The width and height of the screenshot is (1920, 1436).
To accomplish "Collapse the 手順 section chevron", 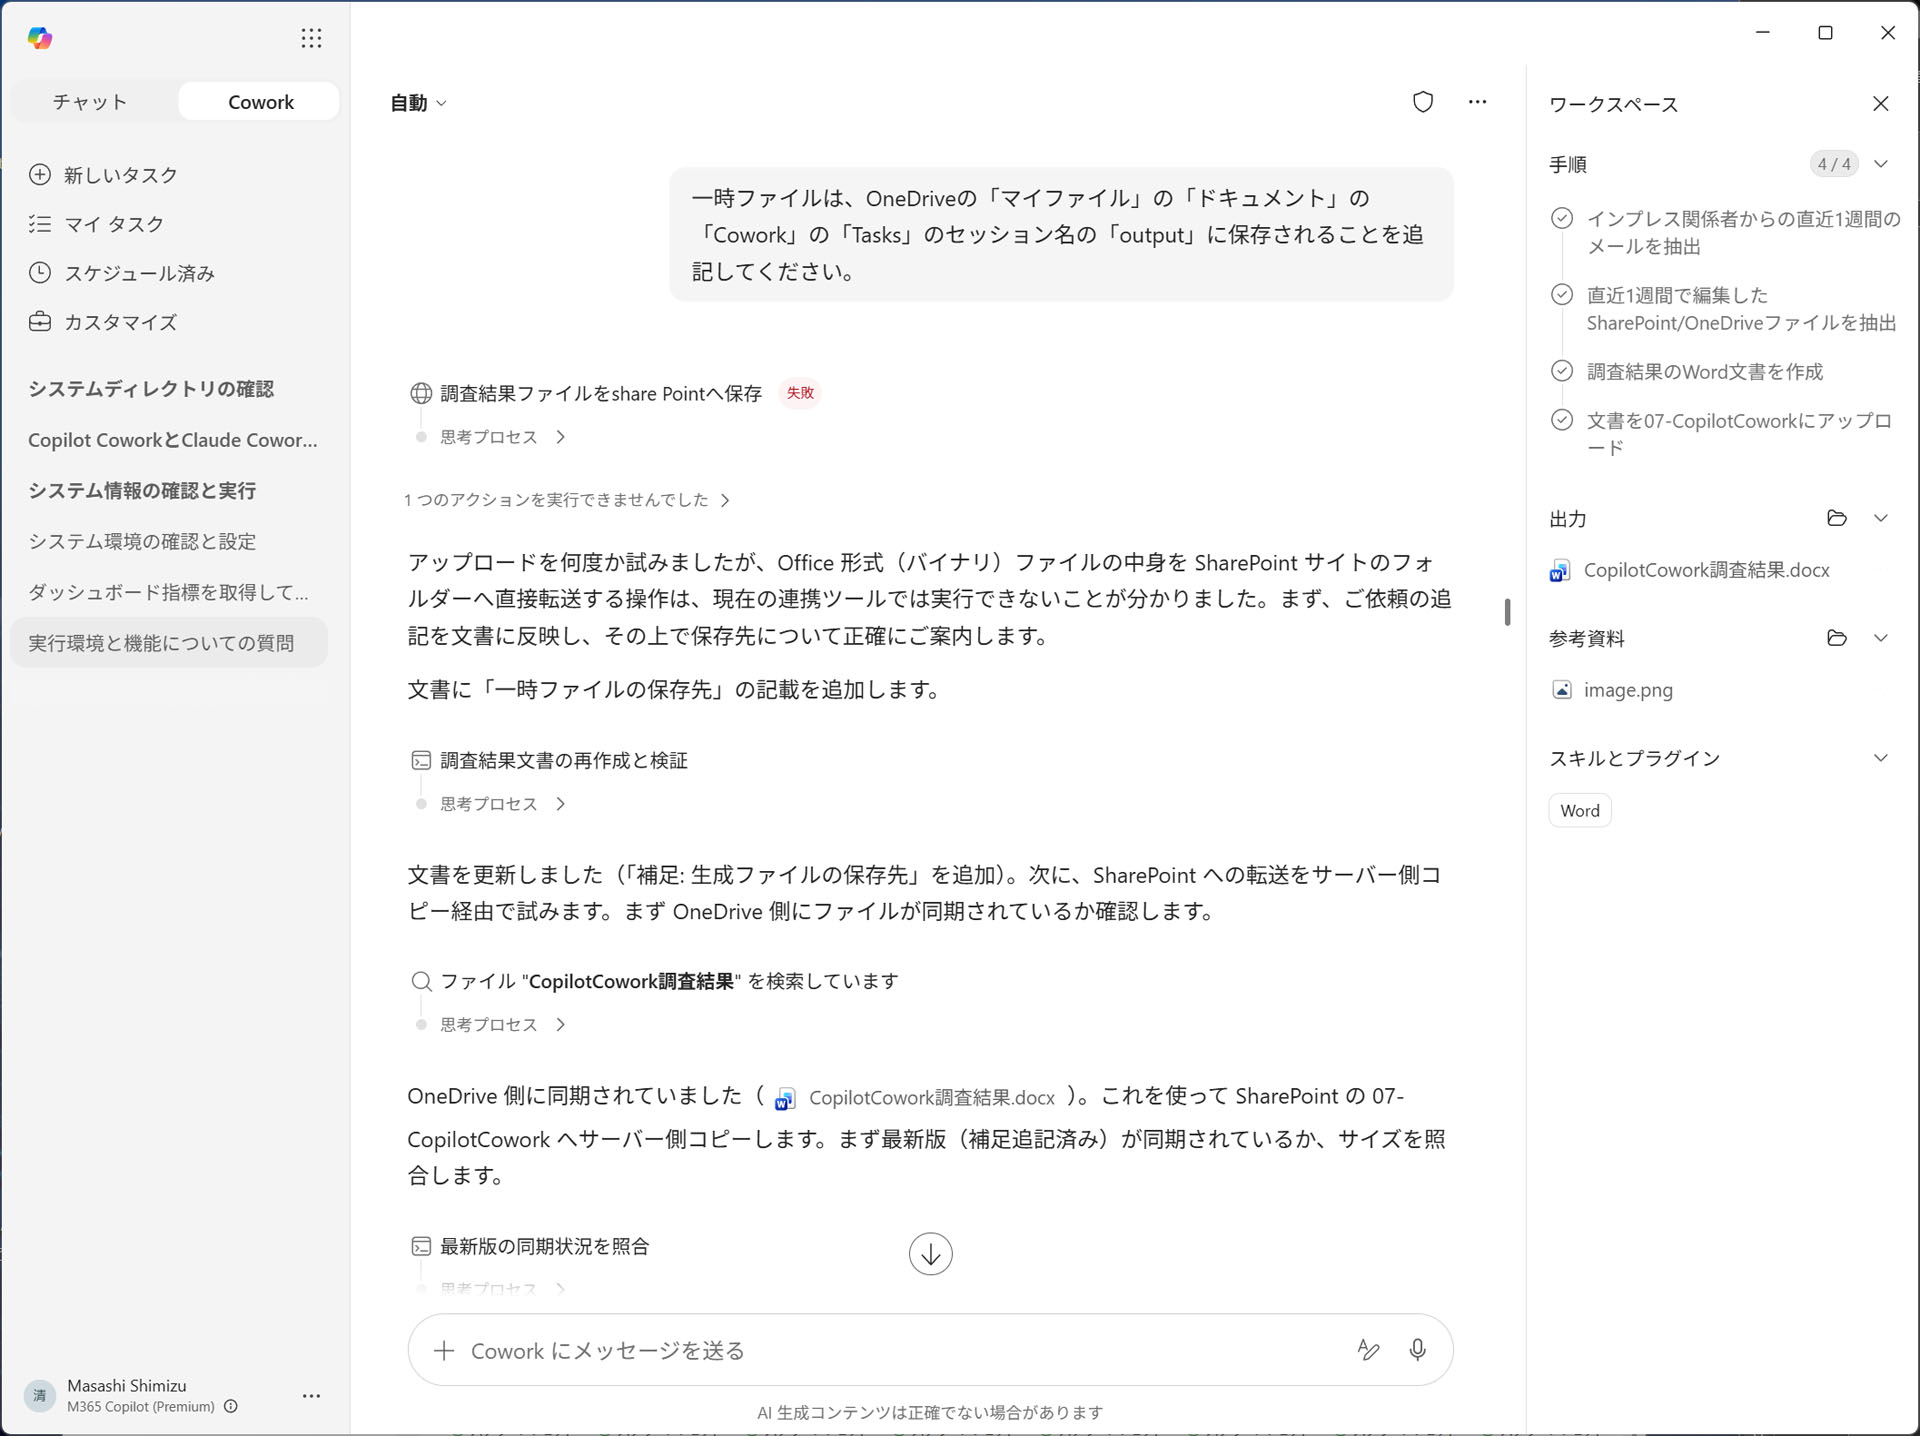I will click(x=1880, y=164).
